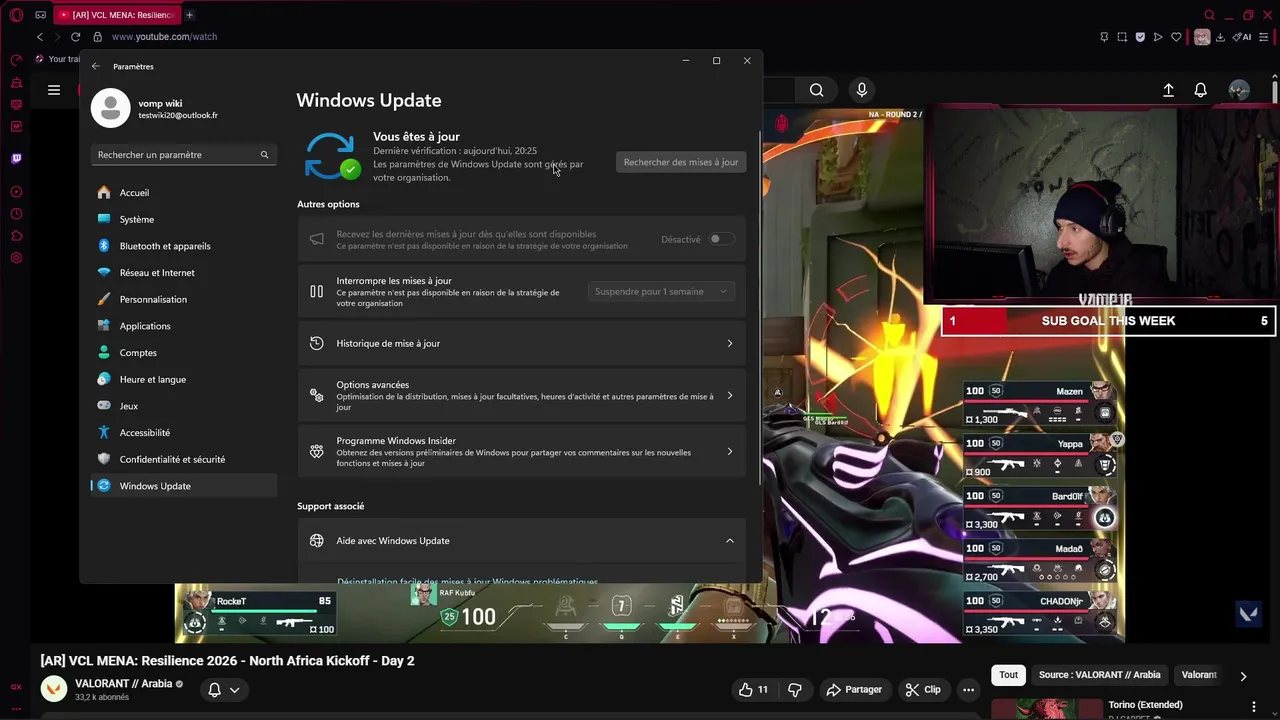
Task: Click the GX Corner gamepad icon
Action: click(x=41, y=15)
